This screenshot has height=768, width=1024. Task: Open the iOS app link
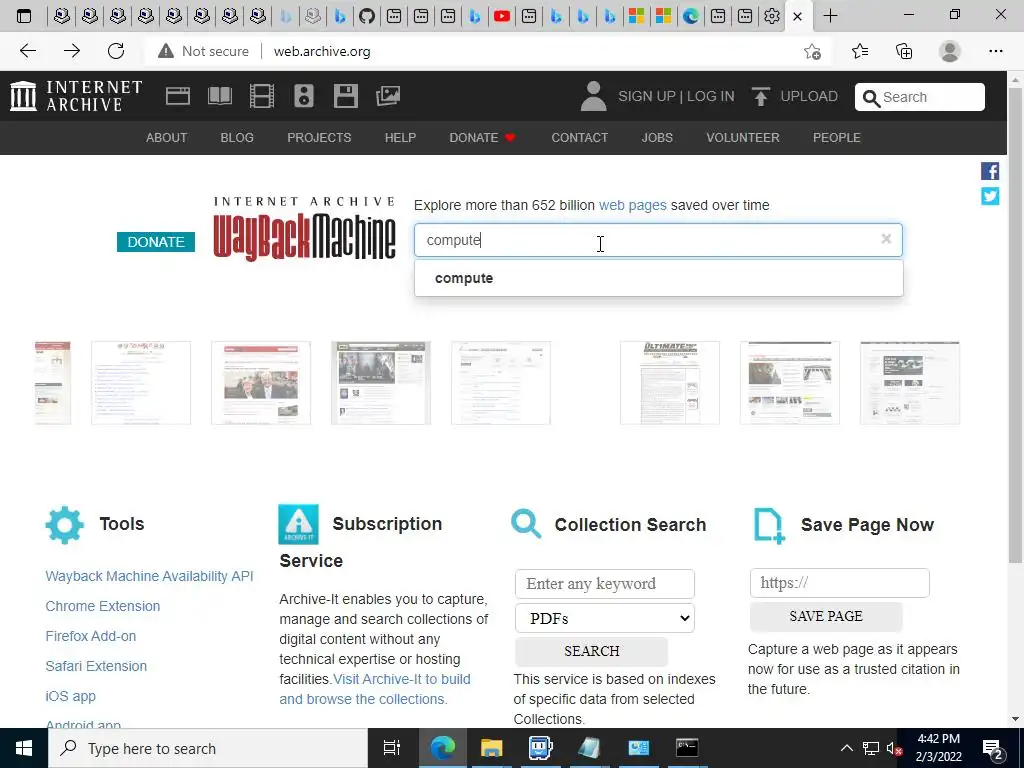click(x=71, y=696)
